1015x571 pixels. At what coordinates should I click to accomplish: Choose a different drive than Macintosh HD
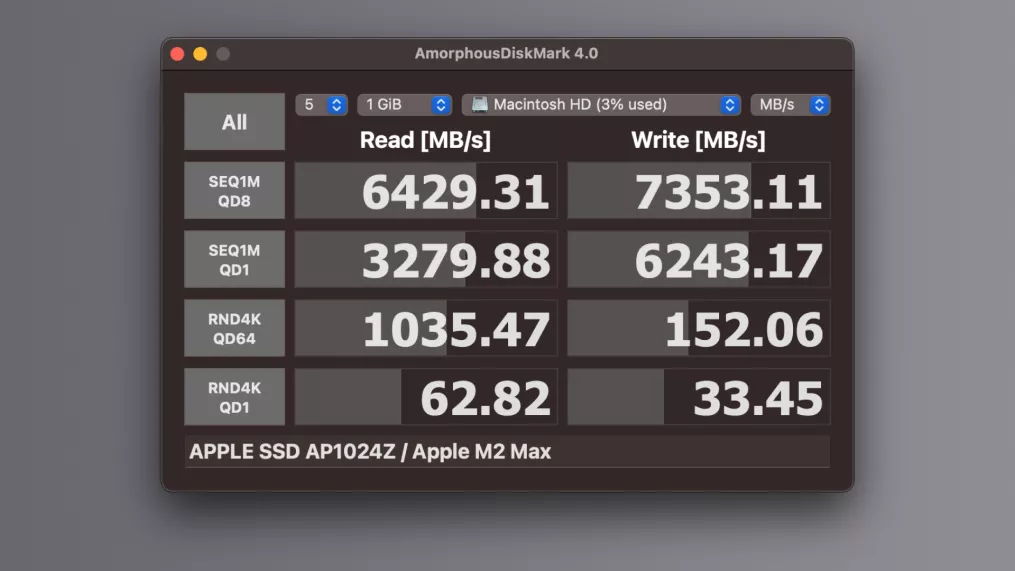point(601,105)
